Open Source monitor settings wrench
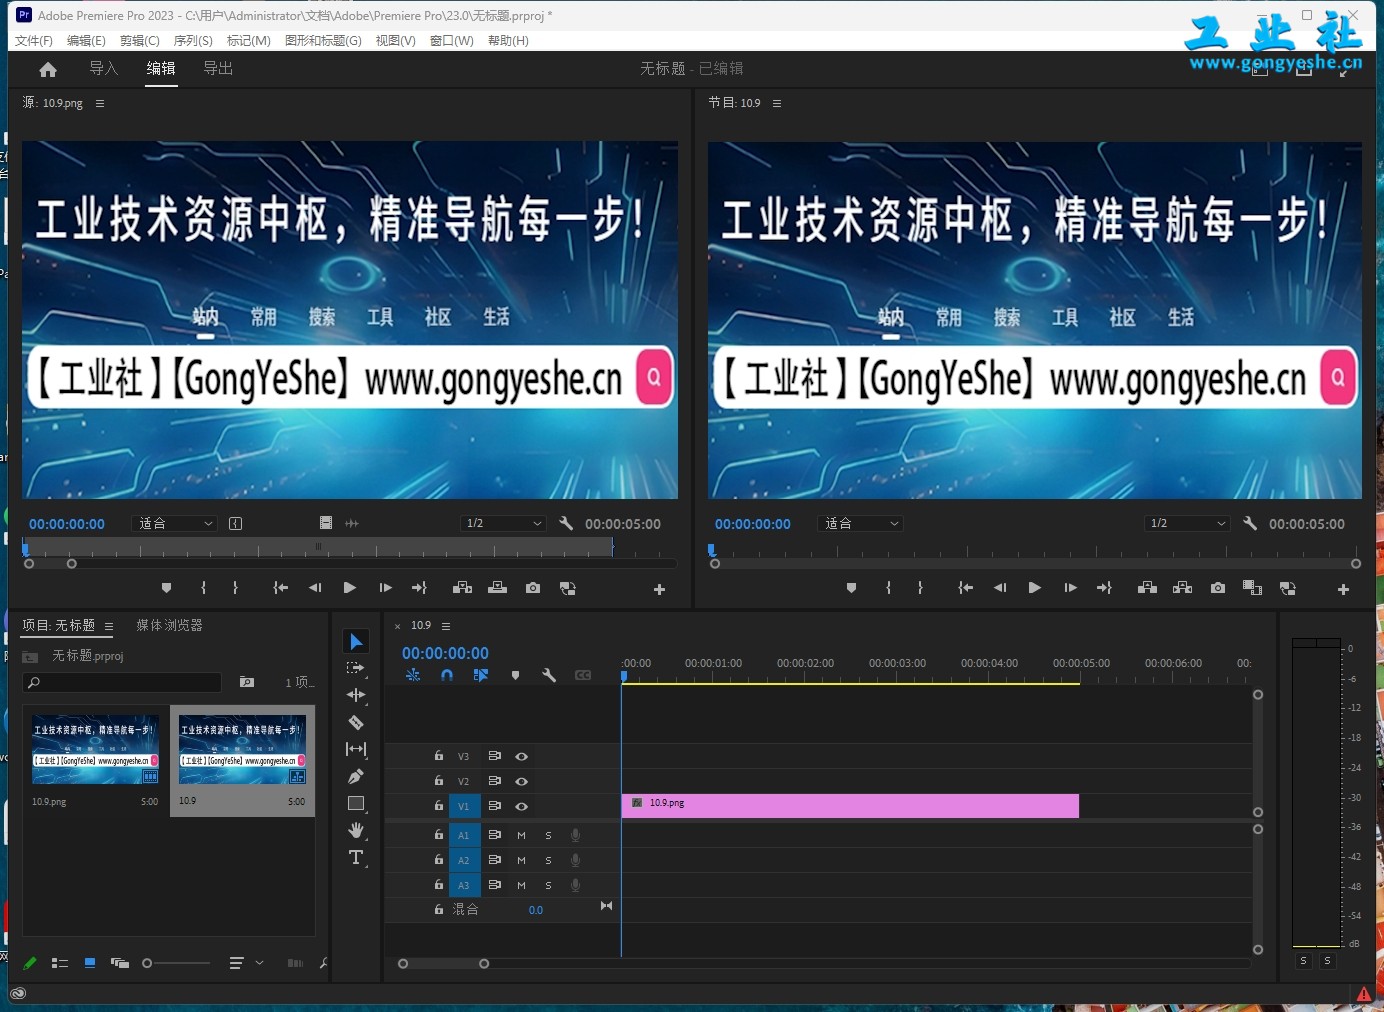This screenshot has height=1012, width=1384. pos(566,523)
